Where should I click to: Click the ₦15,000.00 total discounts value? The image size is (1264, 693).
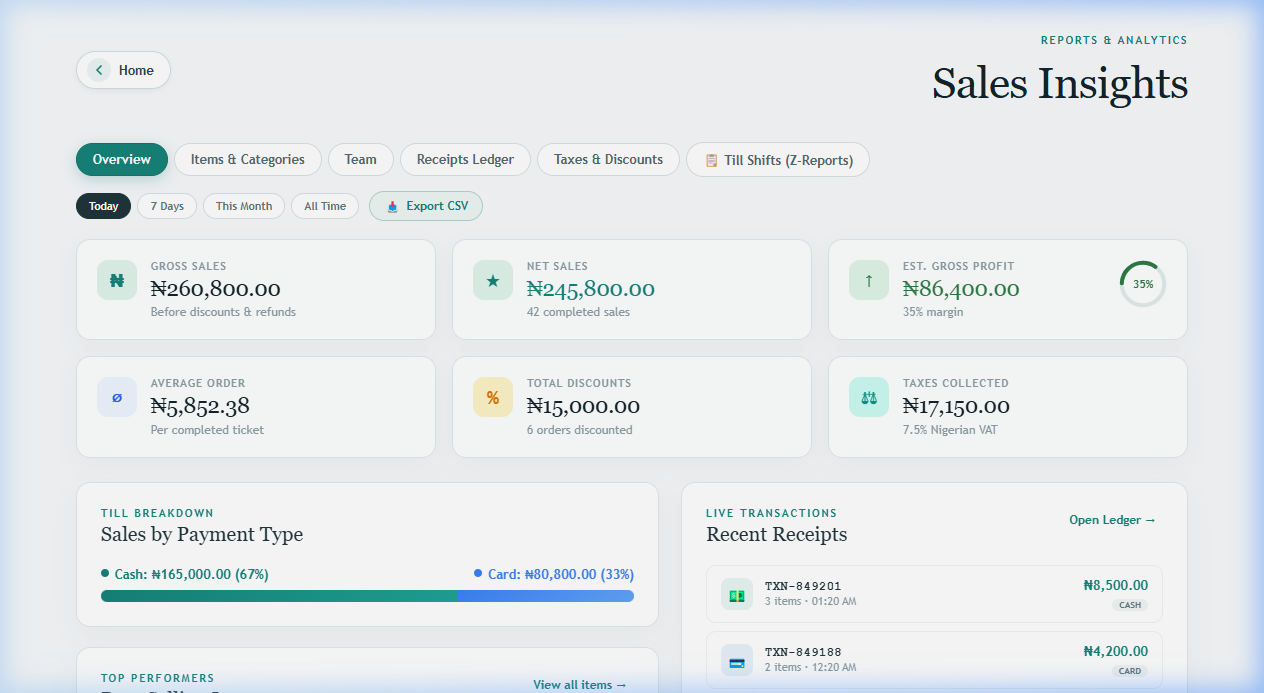583,406
